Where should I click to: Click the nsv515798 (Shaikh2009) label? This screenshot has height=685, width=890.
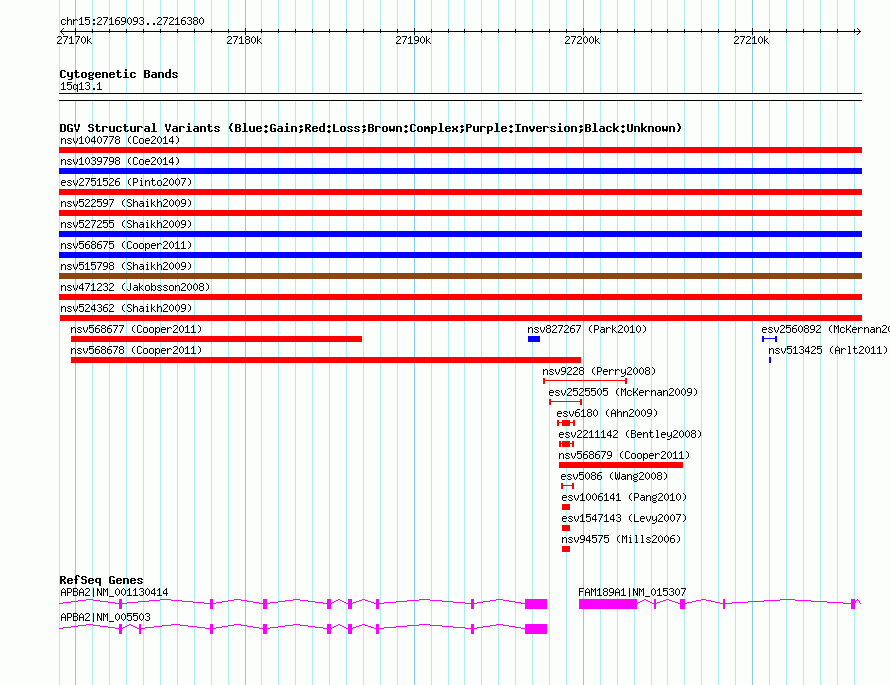(126, 266)
